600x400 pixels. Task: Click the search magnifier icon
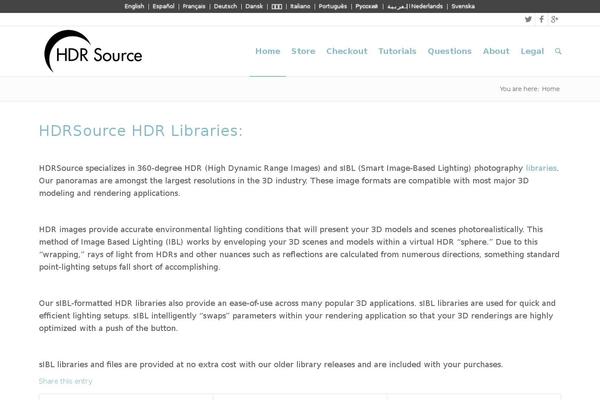point(558,51)
